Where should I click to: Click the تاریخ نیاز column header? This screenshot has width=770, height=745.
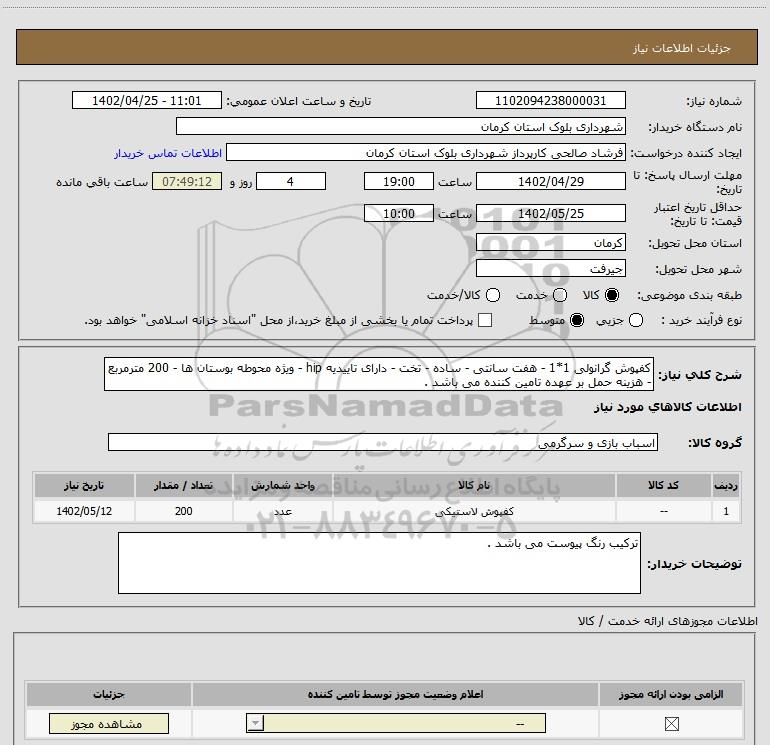coord(84,485)
